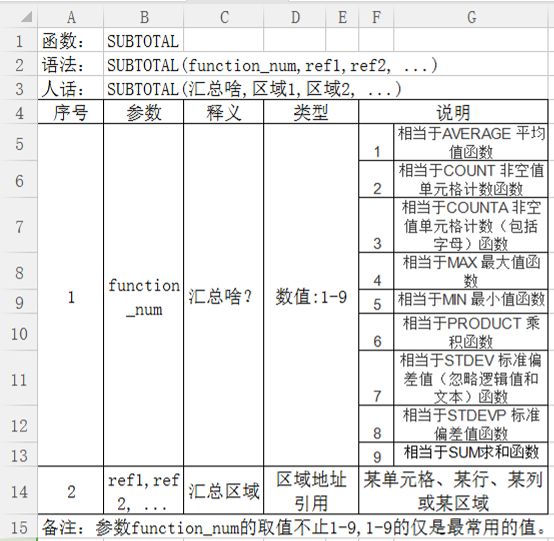
Task: Click the 说明 header cell
Action: pos(453,112)
